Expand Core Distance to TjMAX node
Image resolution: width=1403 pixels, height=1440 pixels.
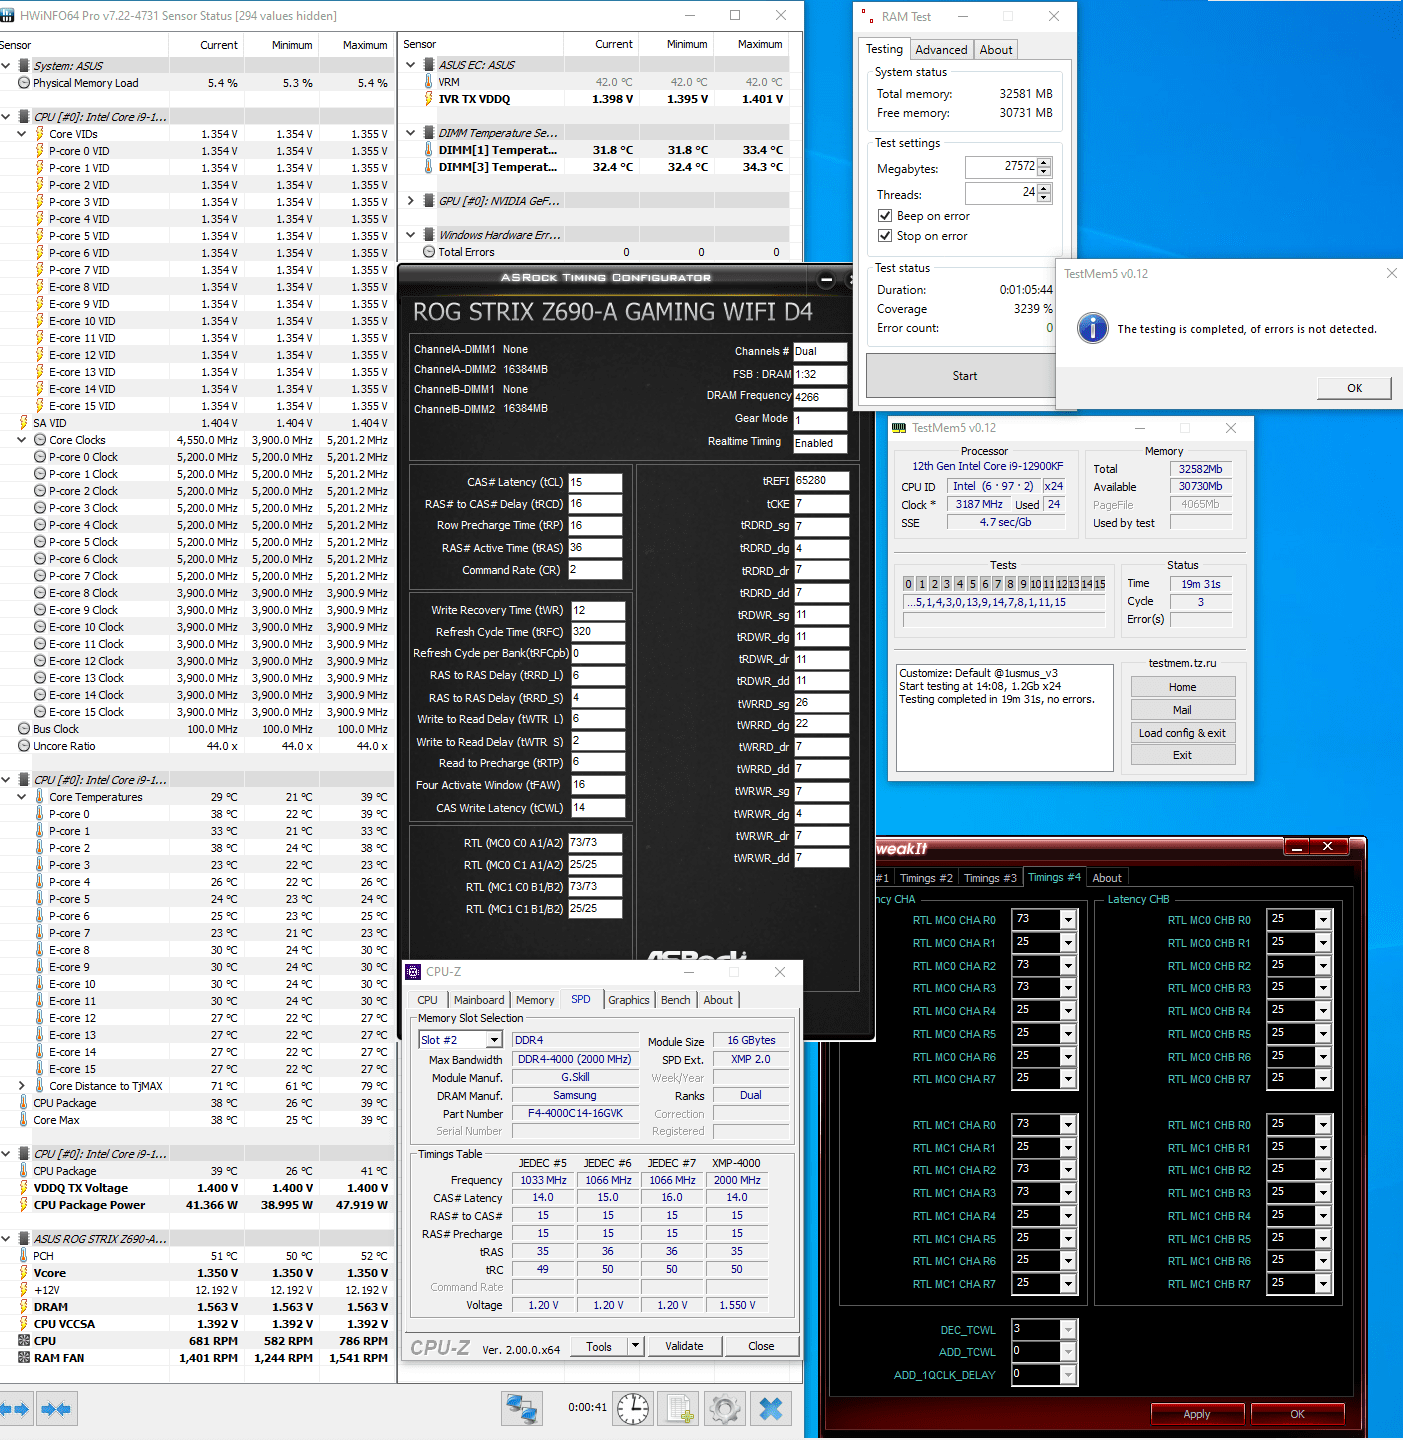click(22, 1086)
